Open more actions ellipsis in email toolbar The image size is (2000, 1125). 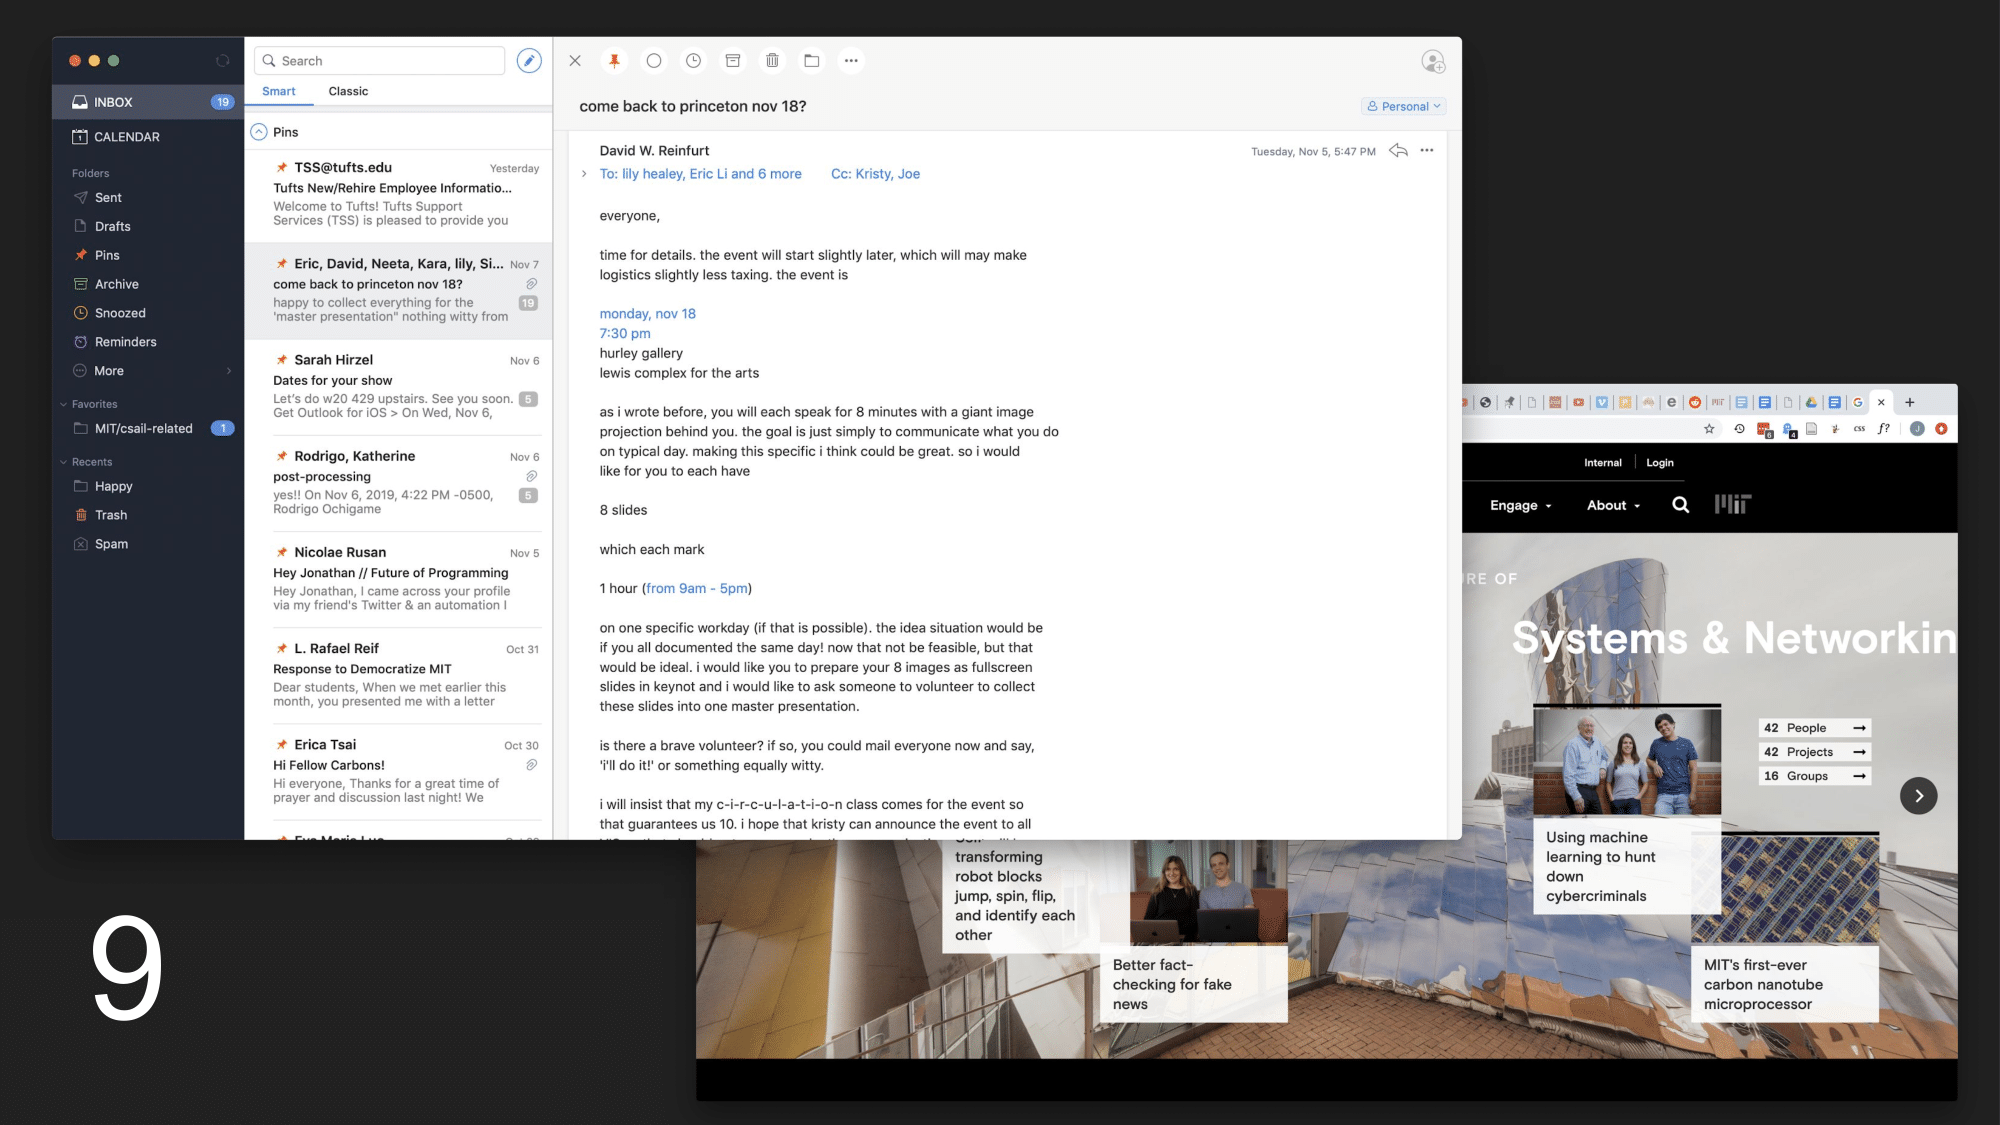point(851,61)
